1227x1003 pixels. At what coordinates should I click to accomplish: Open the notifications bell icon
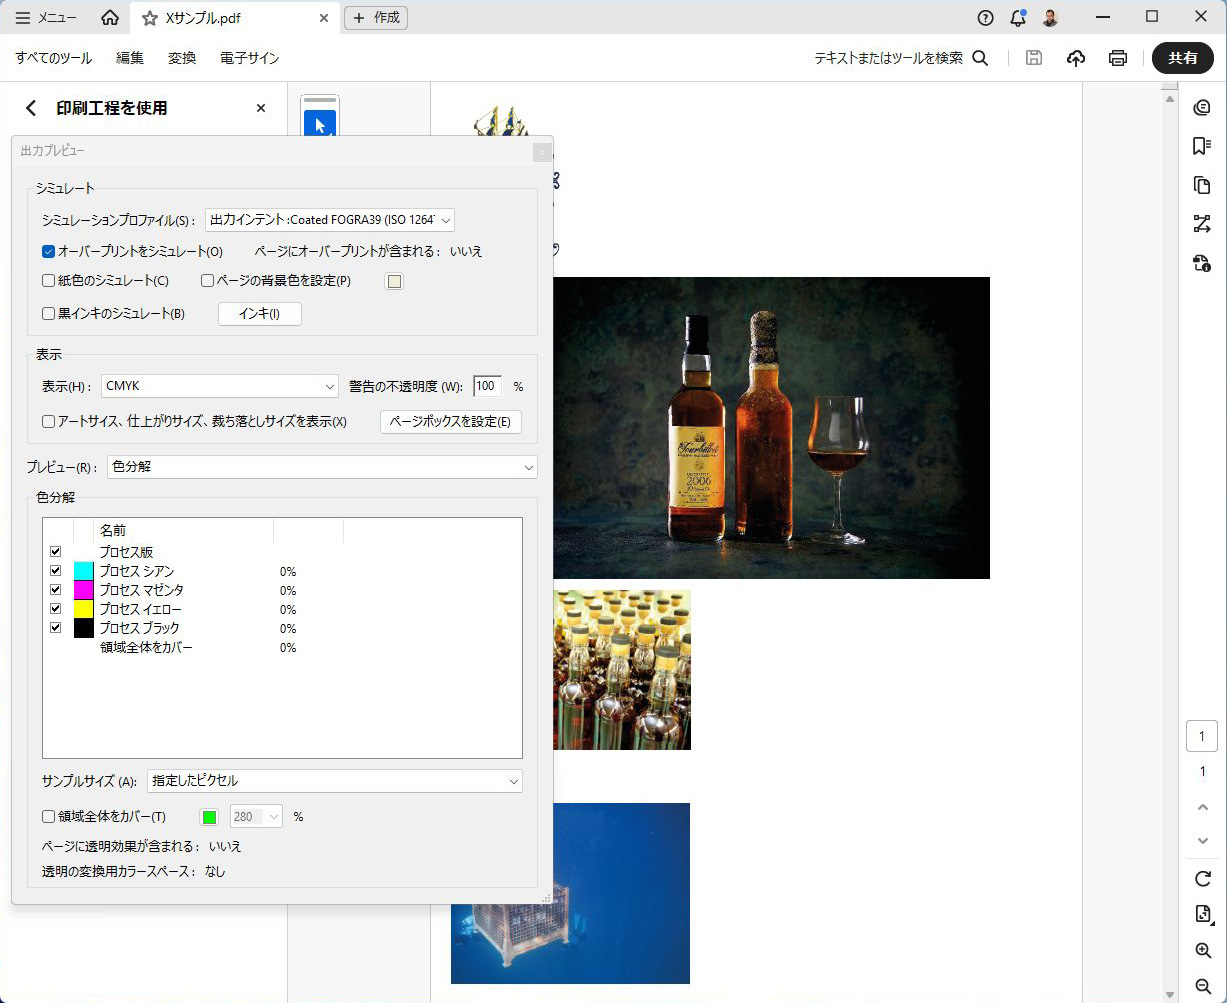point(1018,18)
